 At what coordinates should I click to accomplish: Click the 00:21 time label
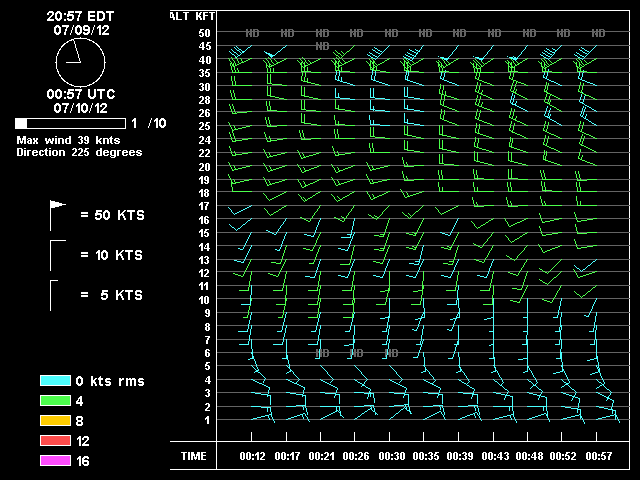[x=321, y=456]
